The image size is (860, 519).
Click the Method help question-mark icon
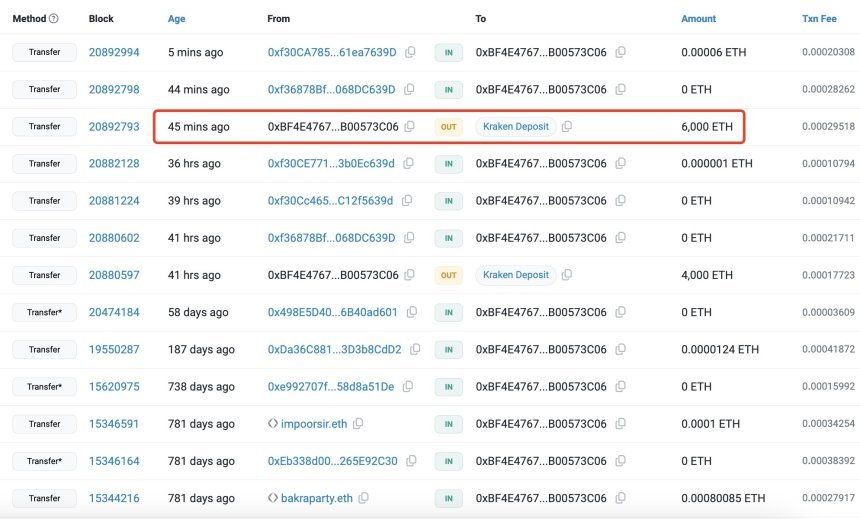pos(53,19)
